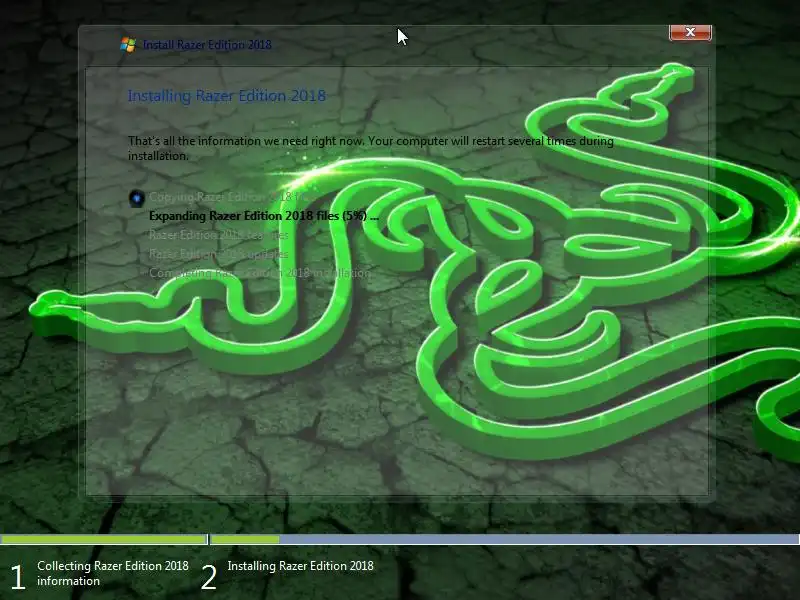Click the Windows flag icon in title bar
Viewport: 800px width, 600px height.
coord(128,44)
